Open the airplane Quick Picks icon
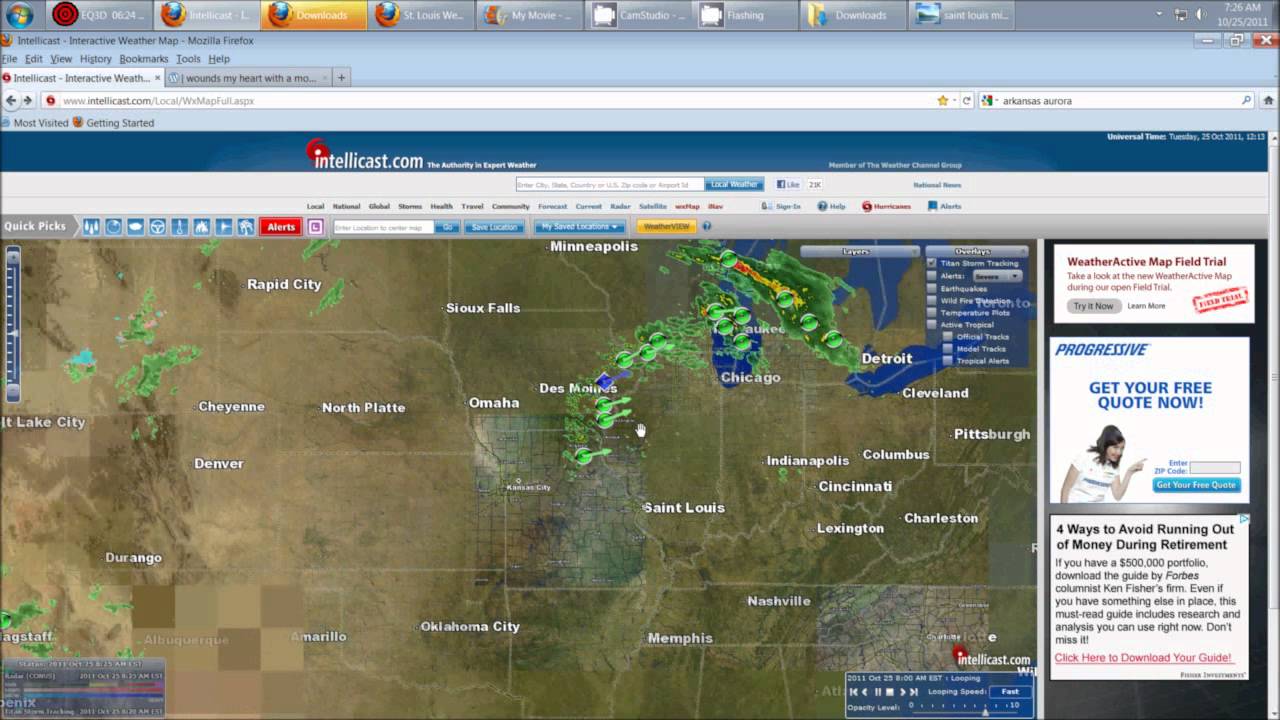This screenshot has width=1280, height=720. [224, 227]
